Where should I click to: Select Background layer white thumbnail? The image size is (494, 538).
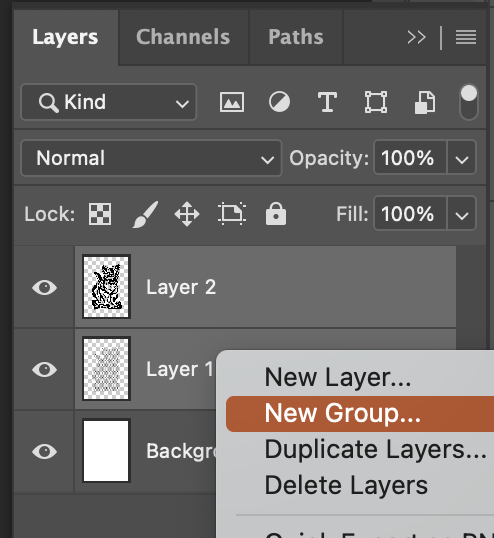click(106, 451)
